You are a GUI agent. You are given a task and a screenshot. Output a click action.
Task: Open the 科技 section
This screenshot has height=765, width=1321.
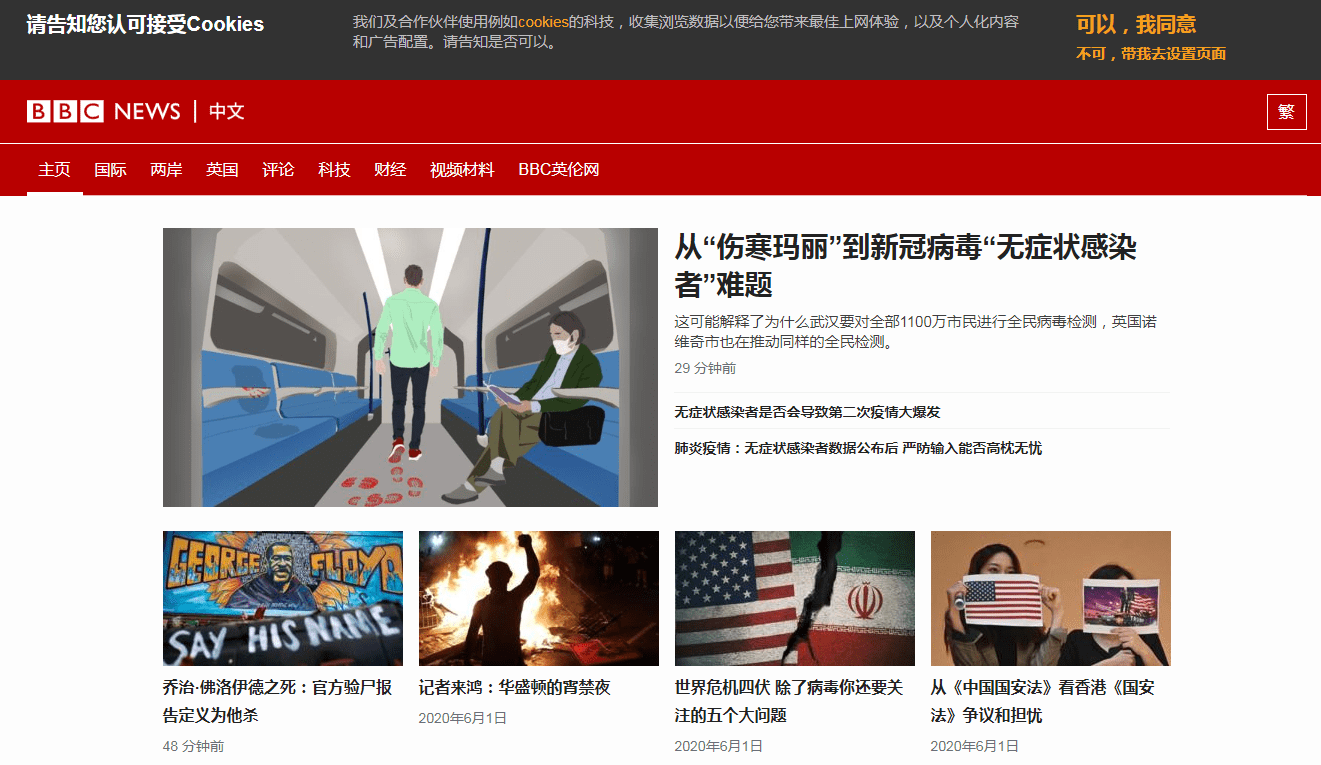tap(334, 170)
